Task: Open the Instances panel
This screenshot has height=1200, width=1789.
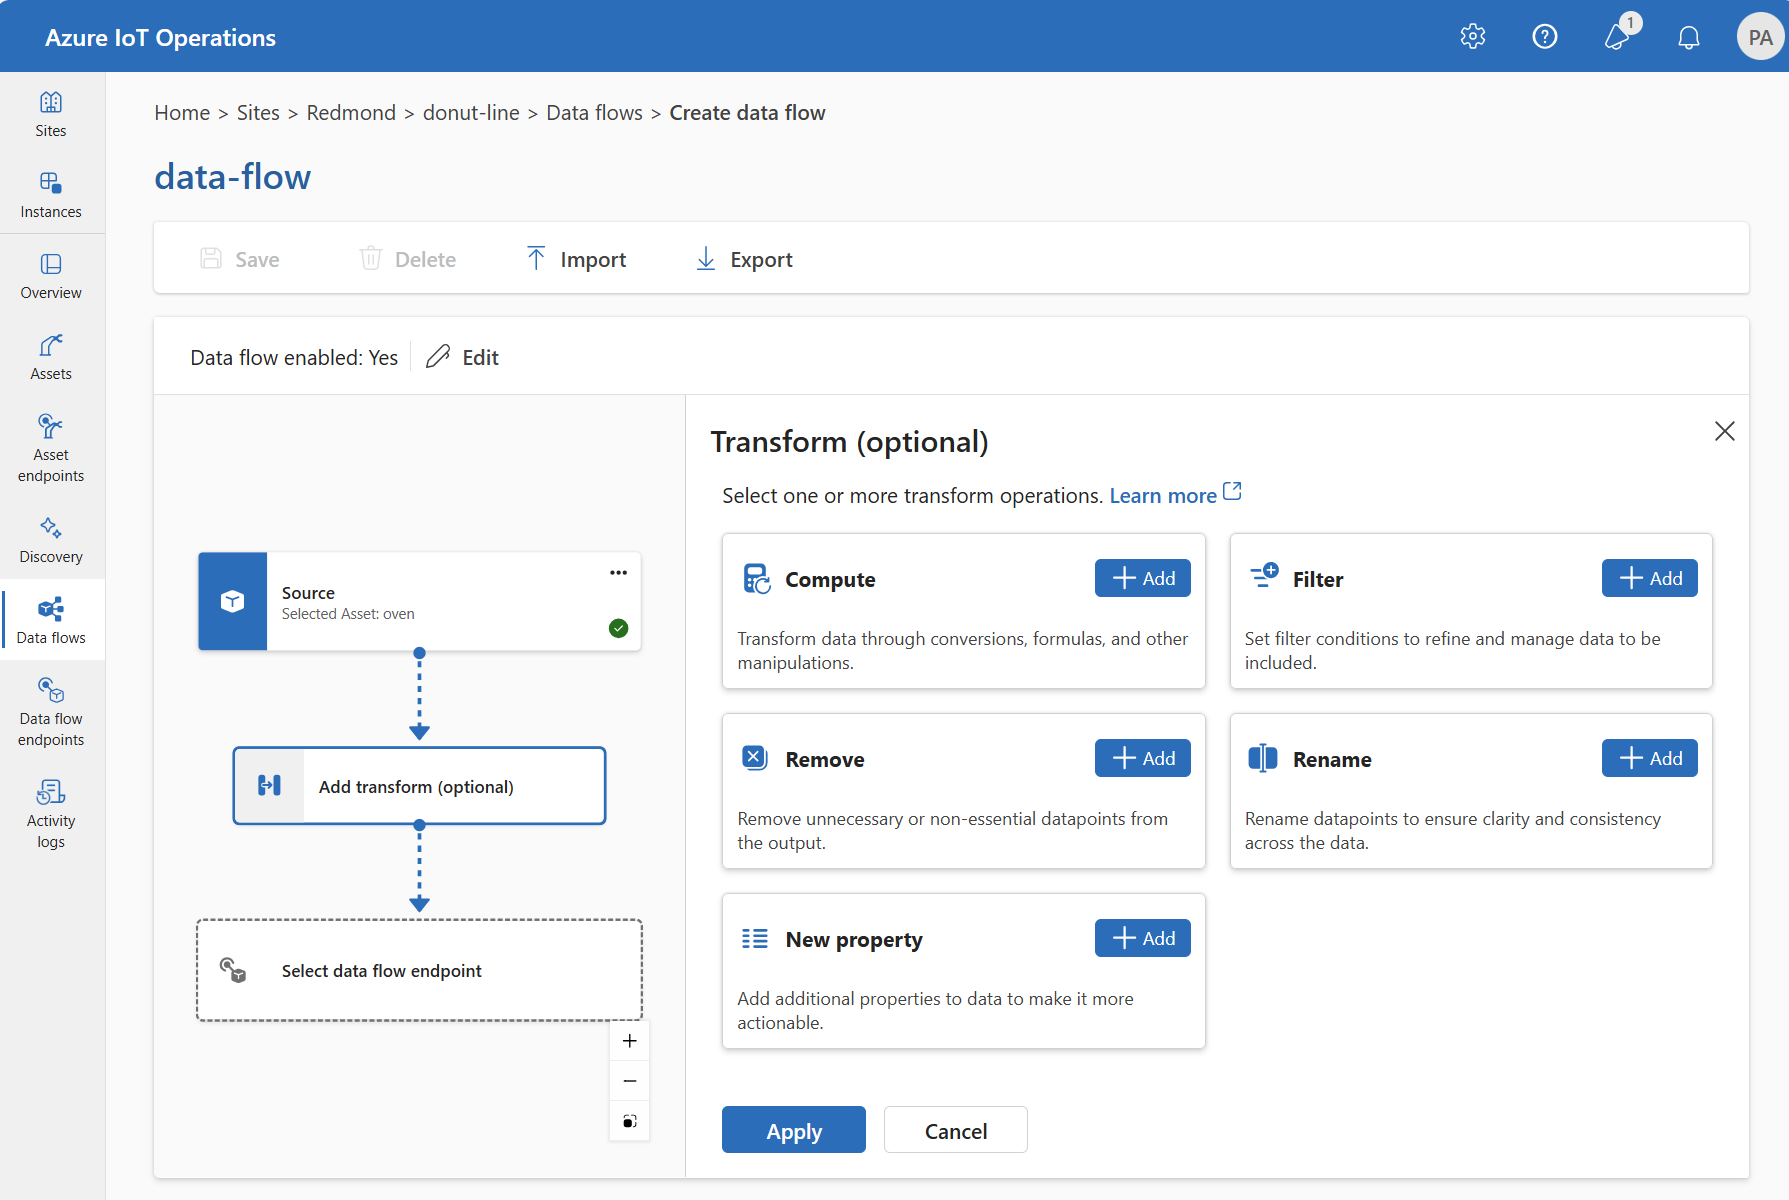Action: coord(50,193)
